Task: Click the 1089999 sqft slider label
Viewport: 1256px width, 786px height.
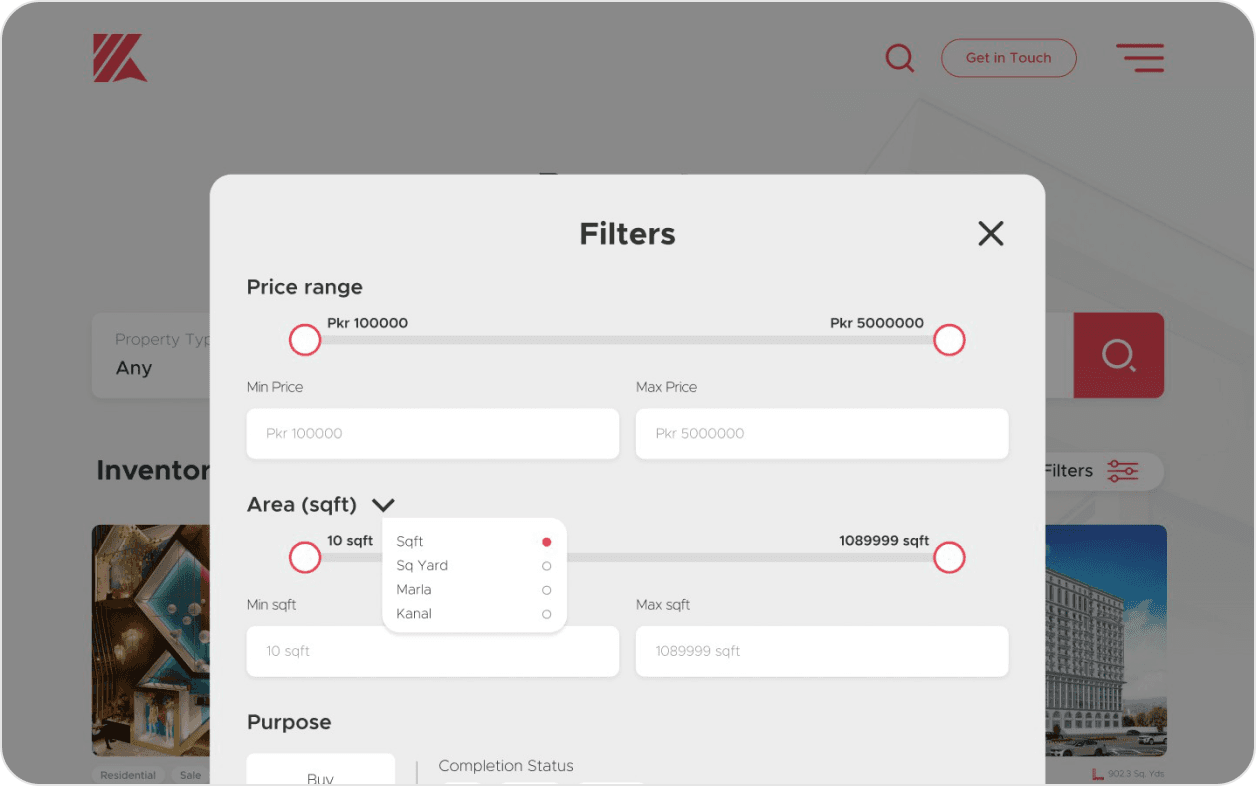Action: tap(884, 541)
